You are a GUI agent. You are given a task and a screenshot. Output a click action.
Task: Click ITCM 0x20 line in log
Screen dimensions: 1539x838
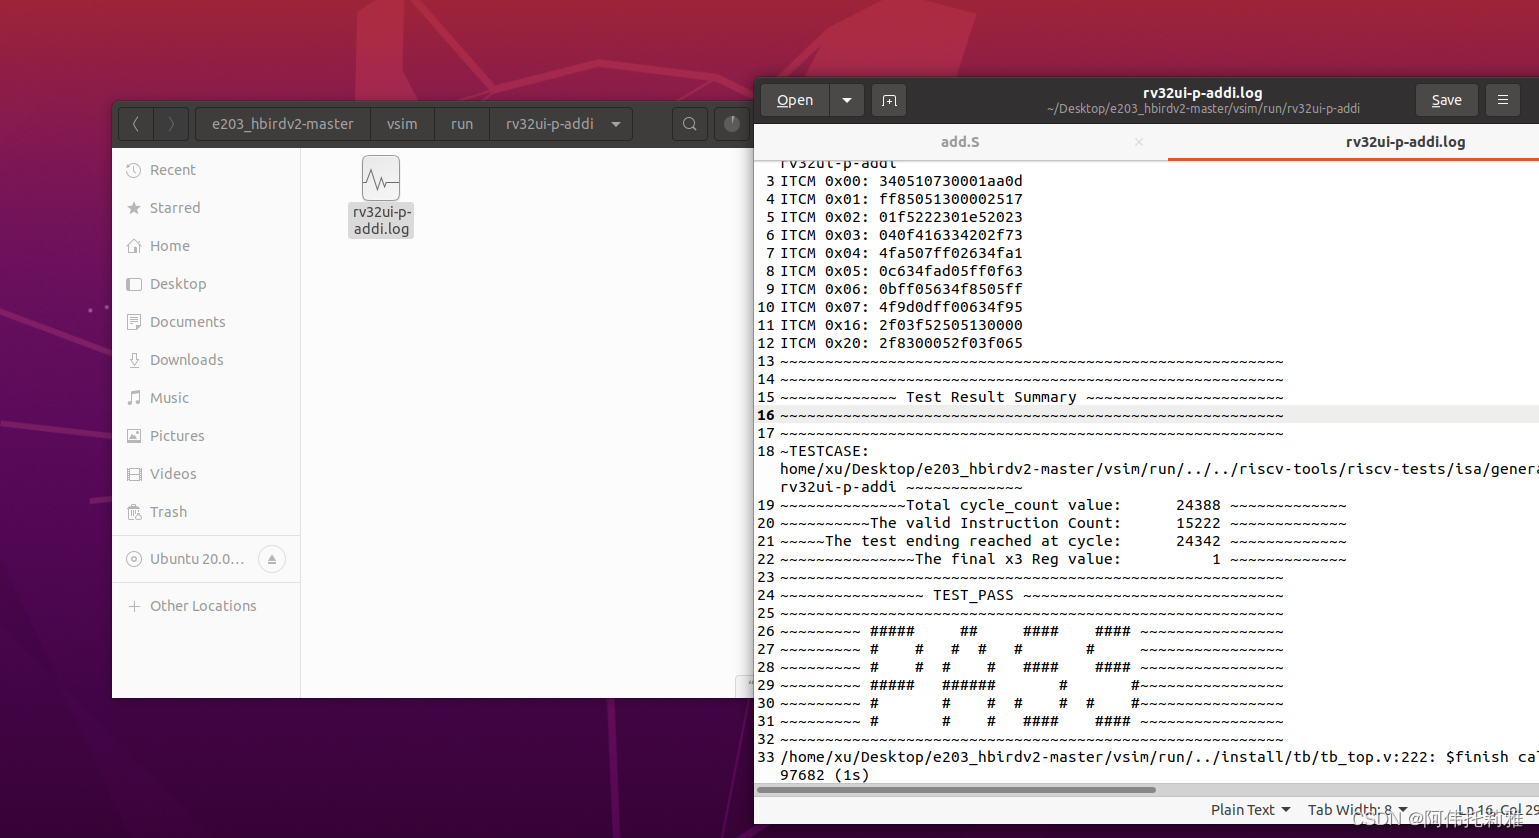tap(901, 343)
